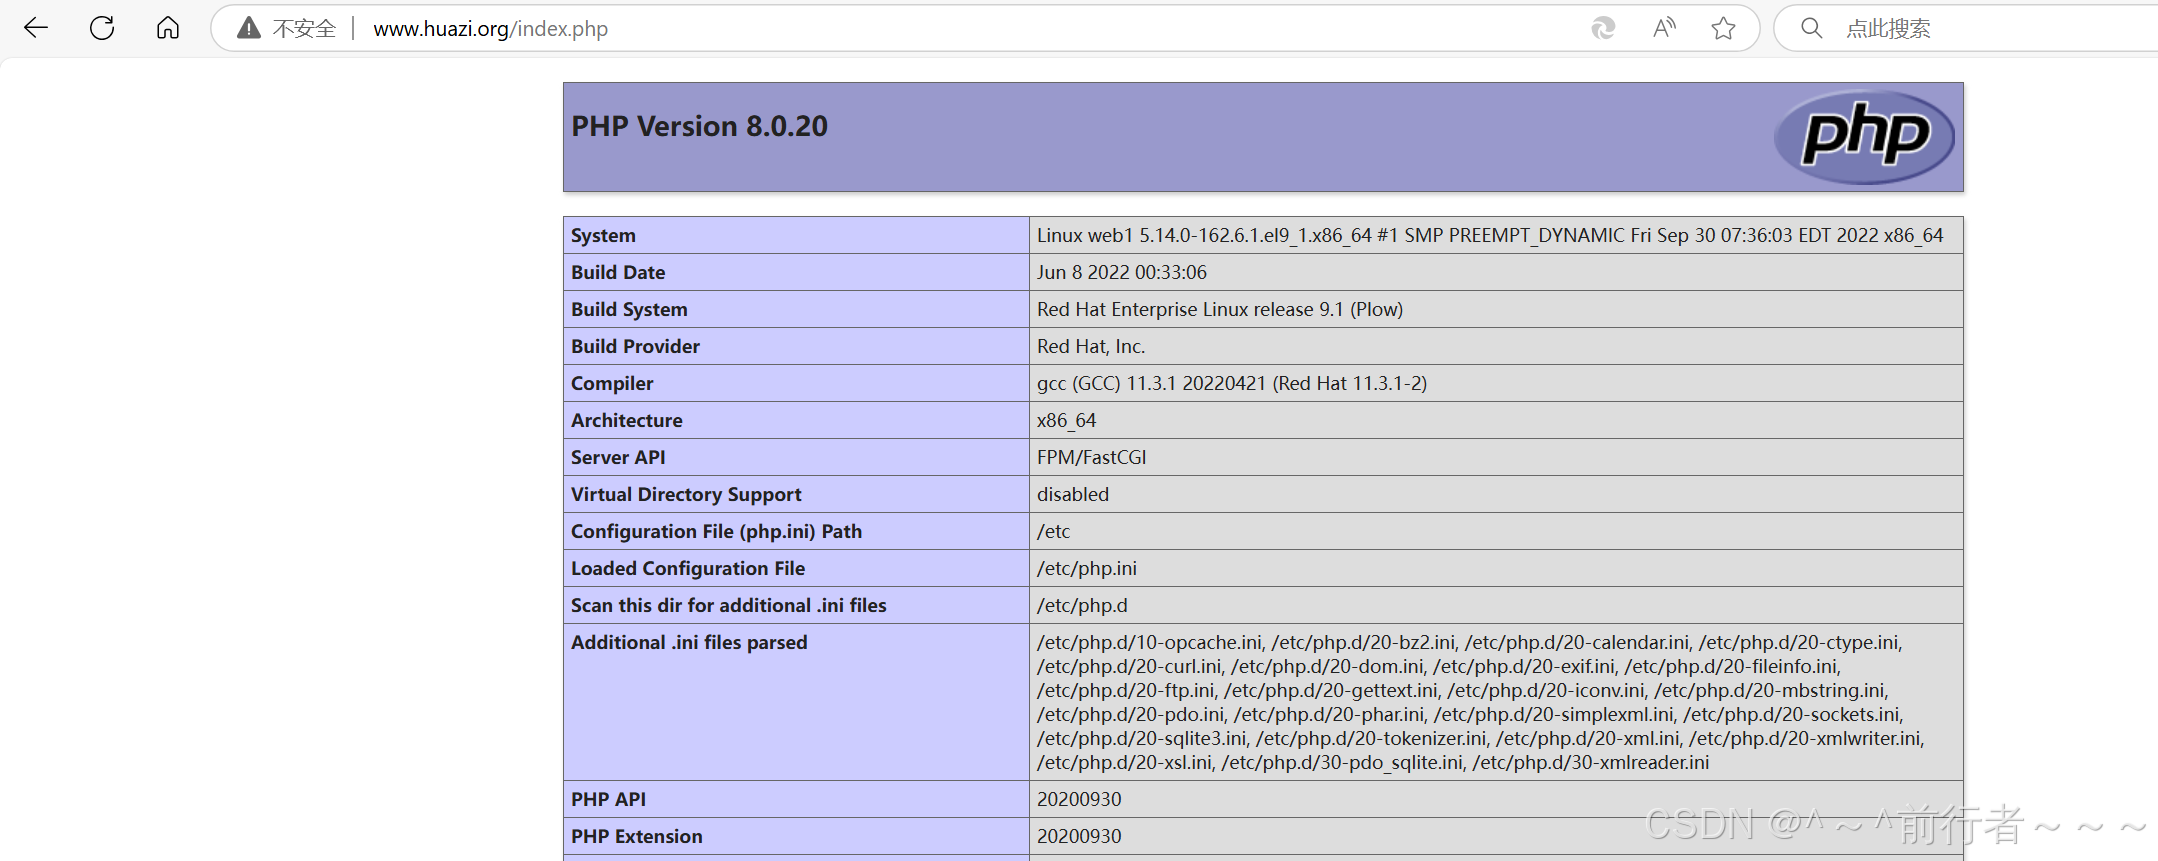Select the /etc/php.d value
The height and width of the screenshot is (861, 2158).
1082,605
